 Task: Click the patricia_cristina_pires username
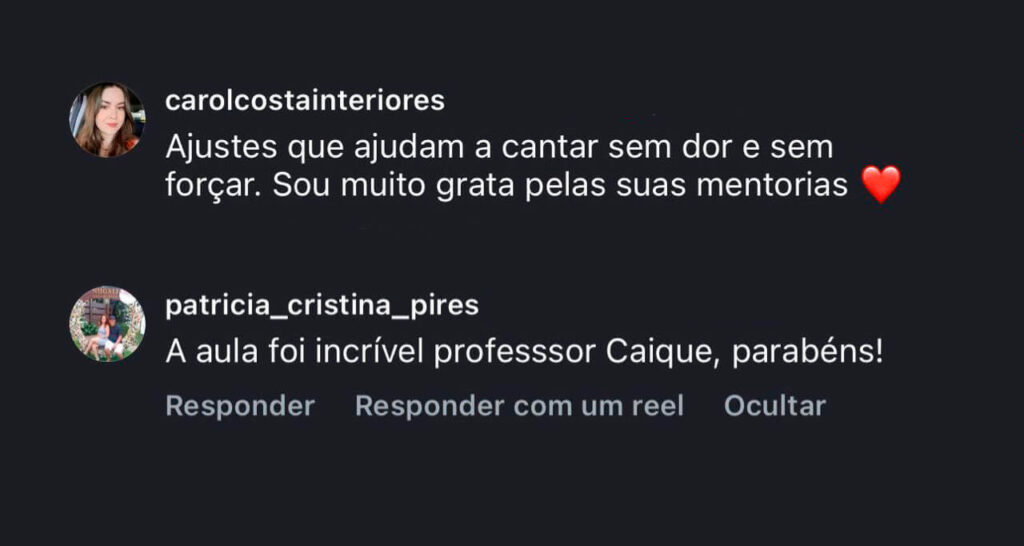(322, 305)
